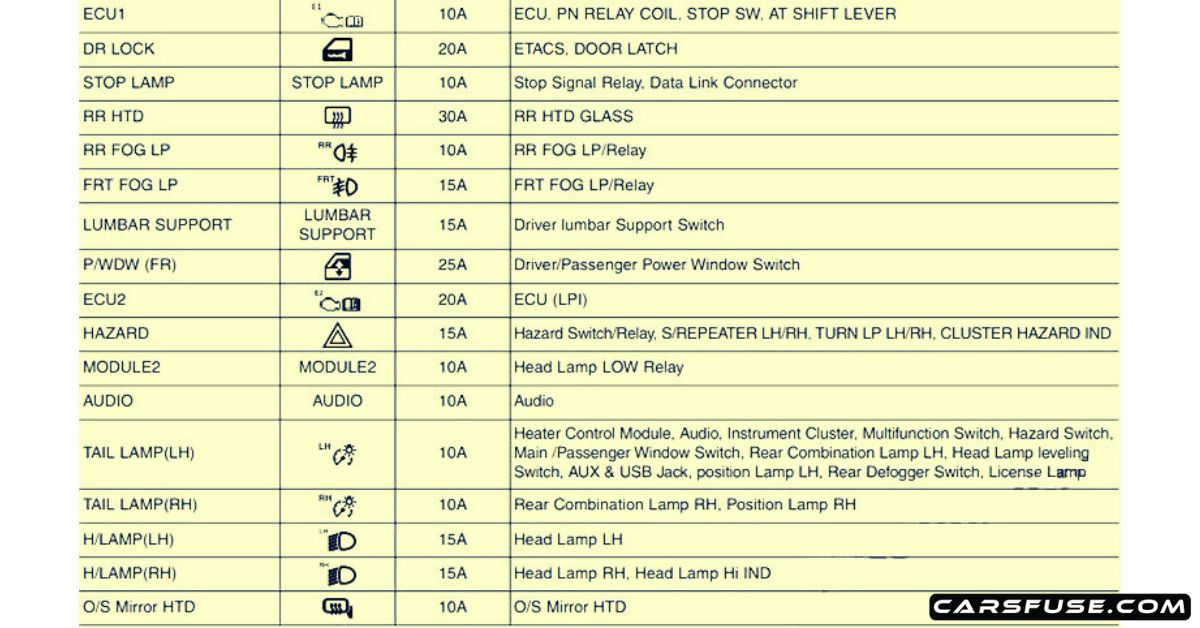
Task: Toggle the TAIL LAMP(LH) position lamp icon
Action: pos(340,452)
